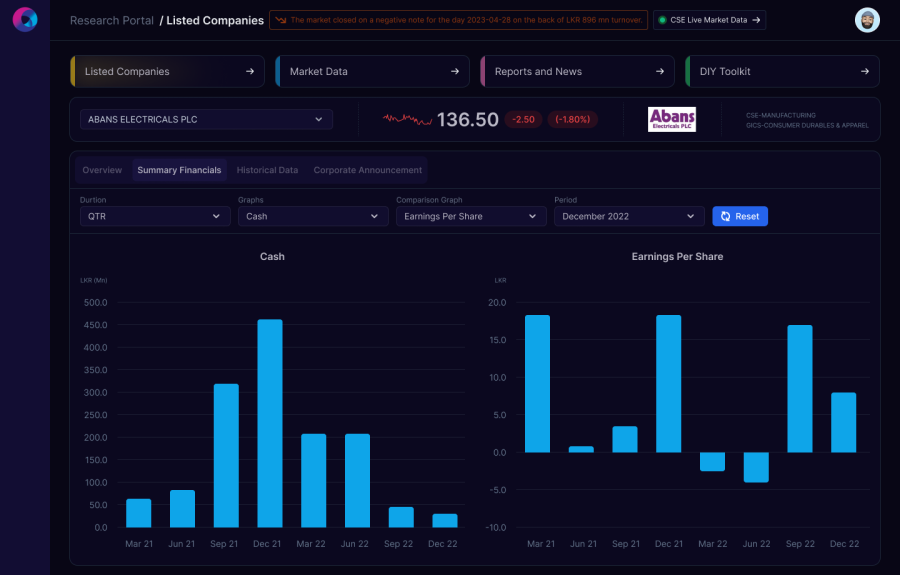Open CSE Live Market Data link
Viewport: 900px width, 575px height.
tap(709, 20)
